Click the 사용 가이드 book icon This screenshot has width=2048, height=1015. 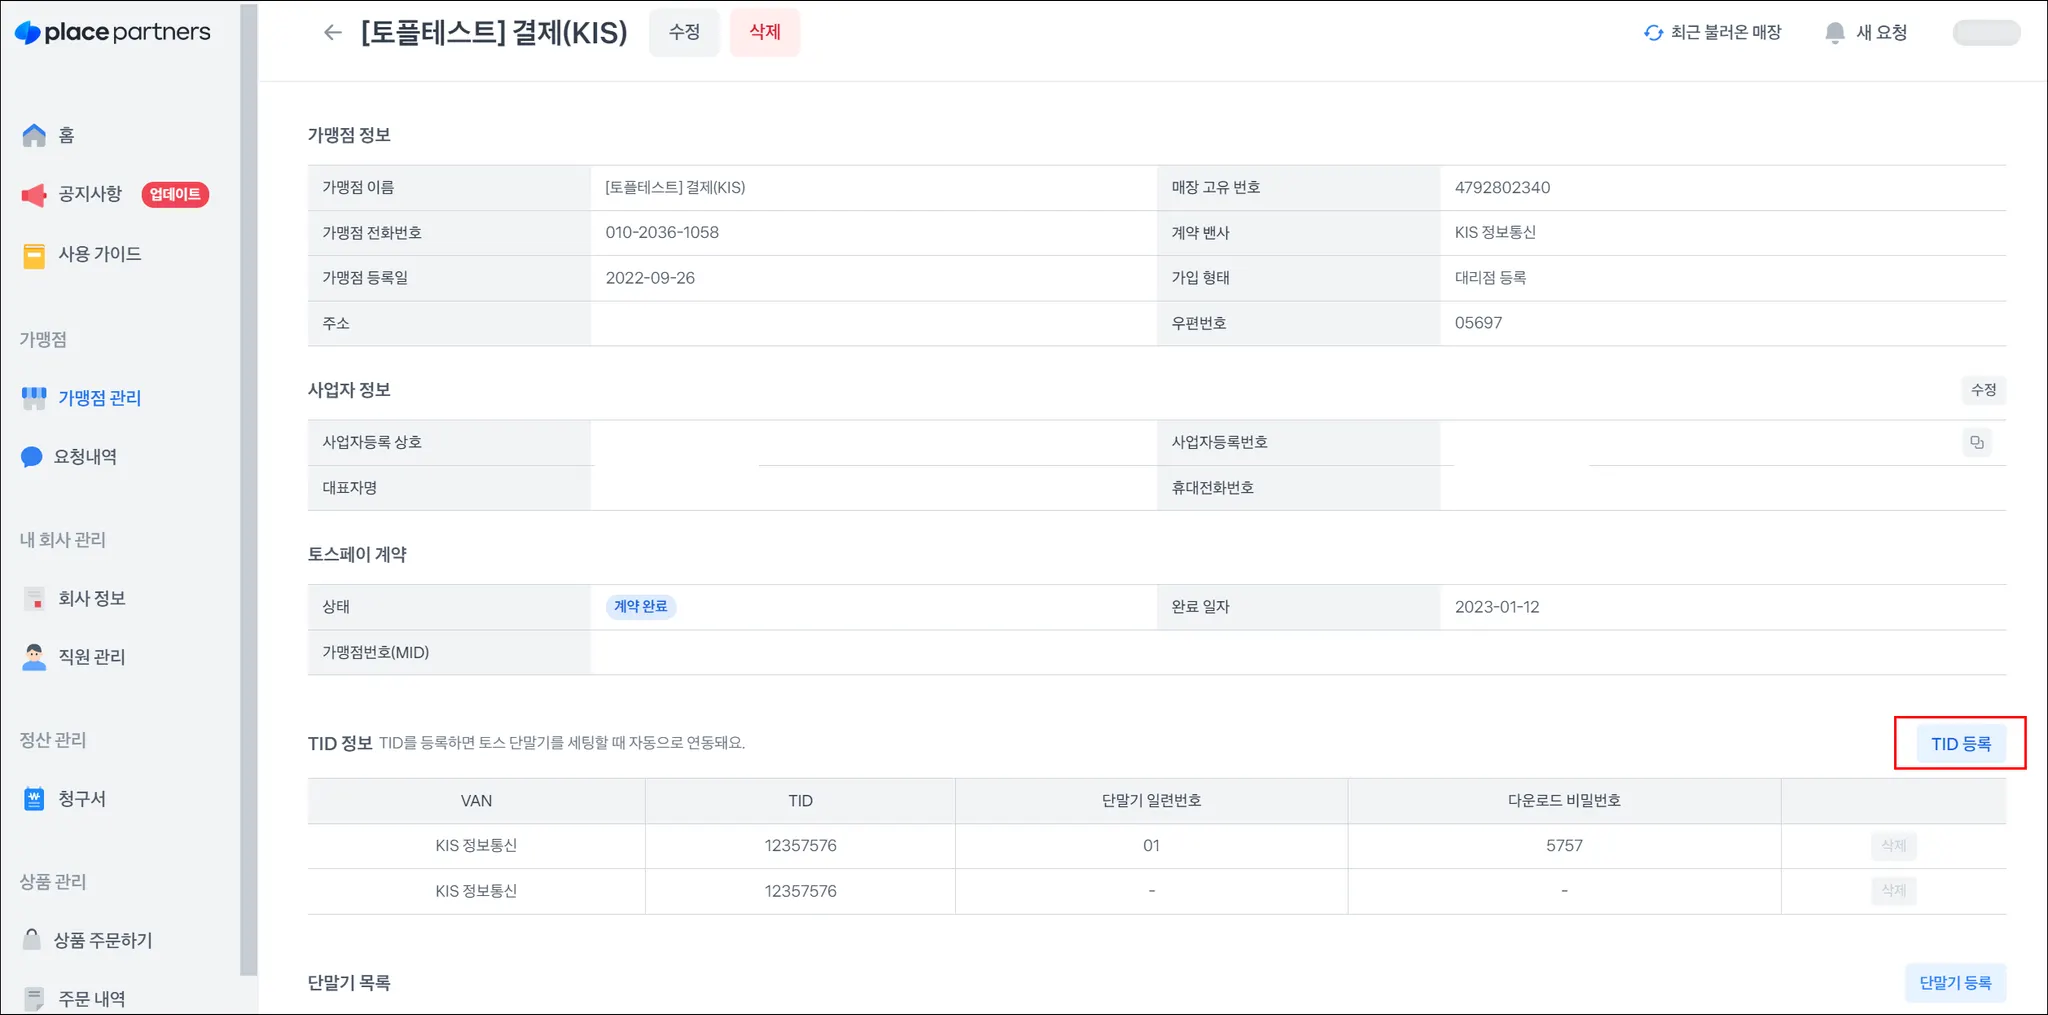(x=34, y=255)
